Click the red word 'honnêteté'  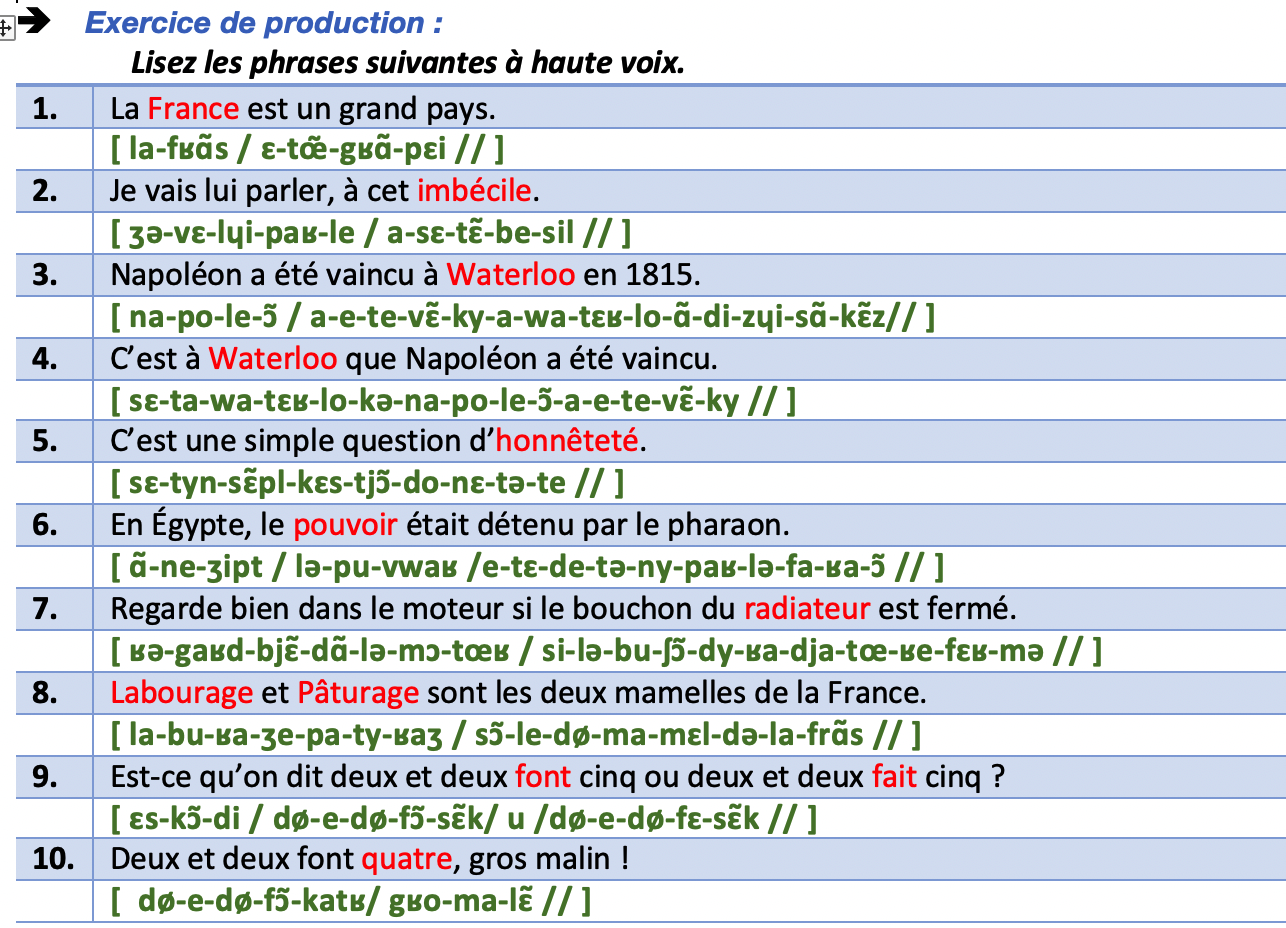click(567, 440)
